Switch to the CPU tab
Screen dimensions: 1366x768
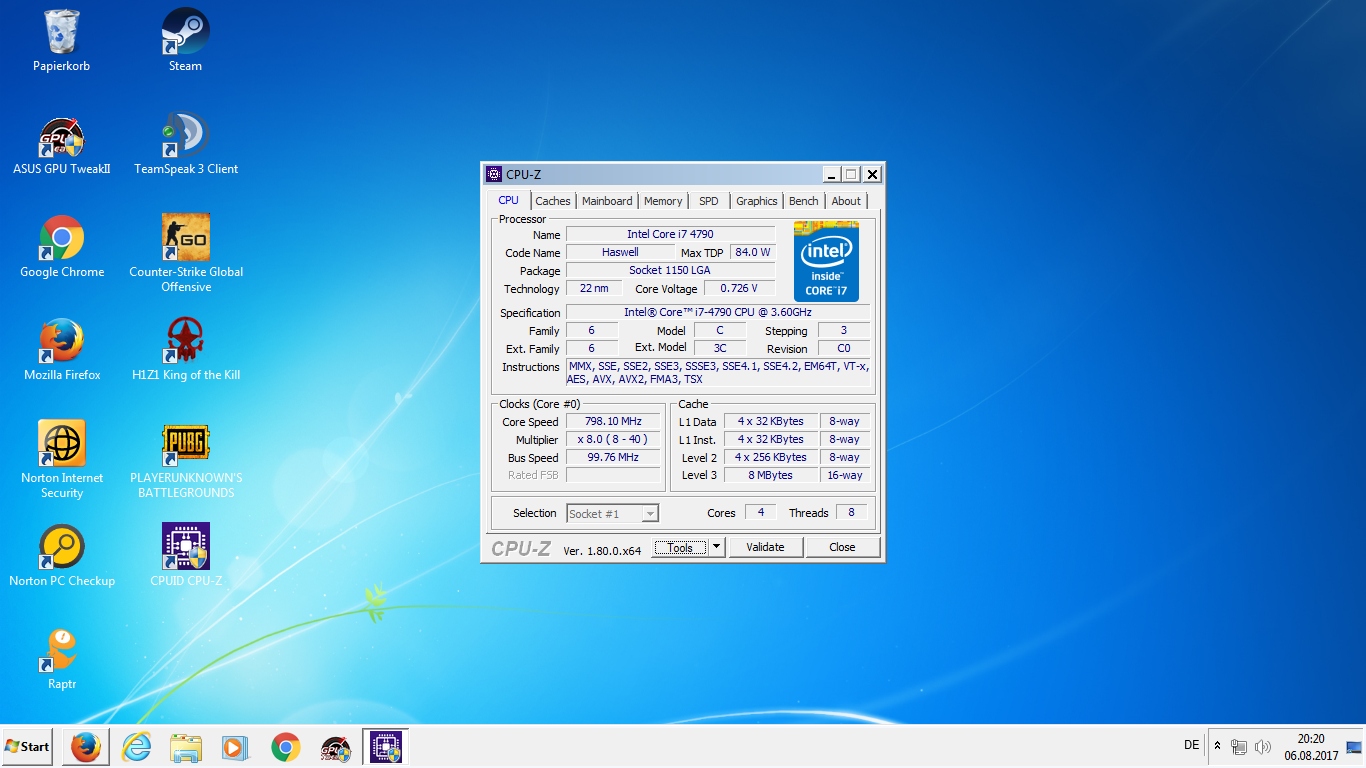click(509, 200)
